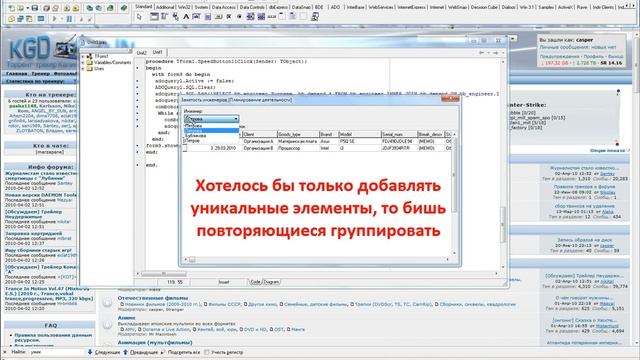Open 'Запровка картриджей' forum topic link
Viewport: 640px width, 360px height.
coord(33,233)
